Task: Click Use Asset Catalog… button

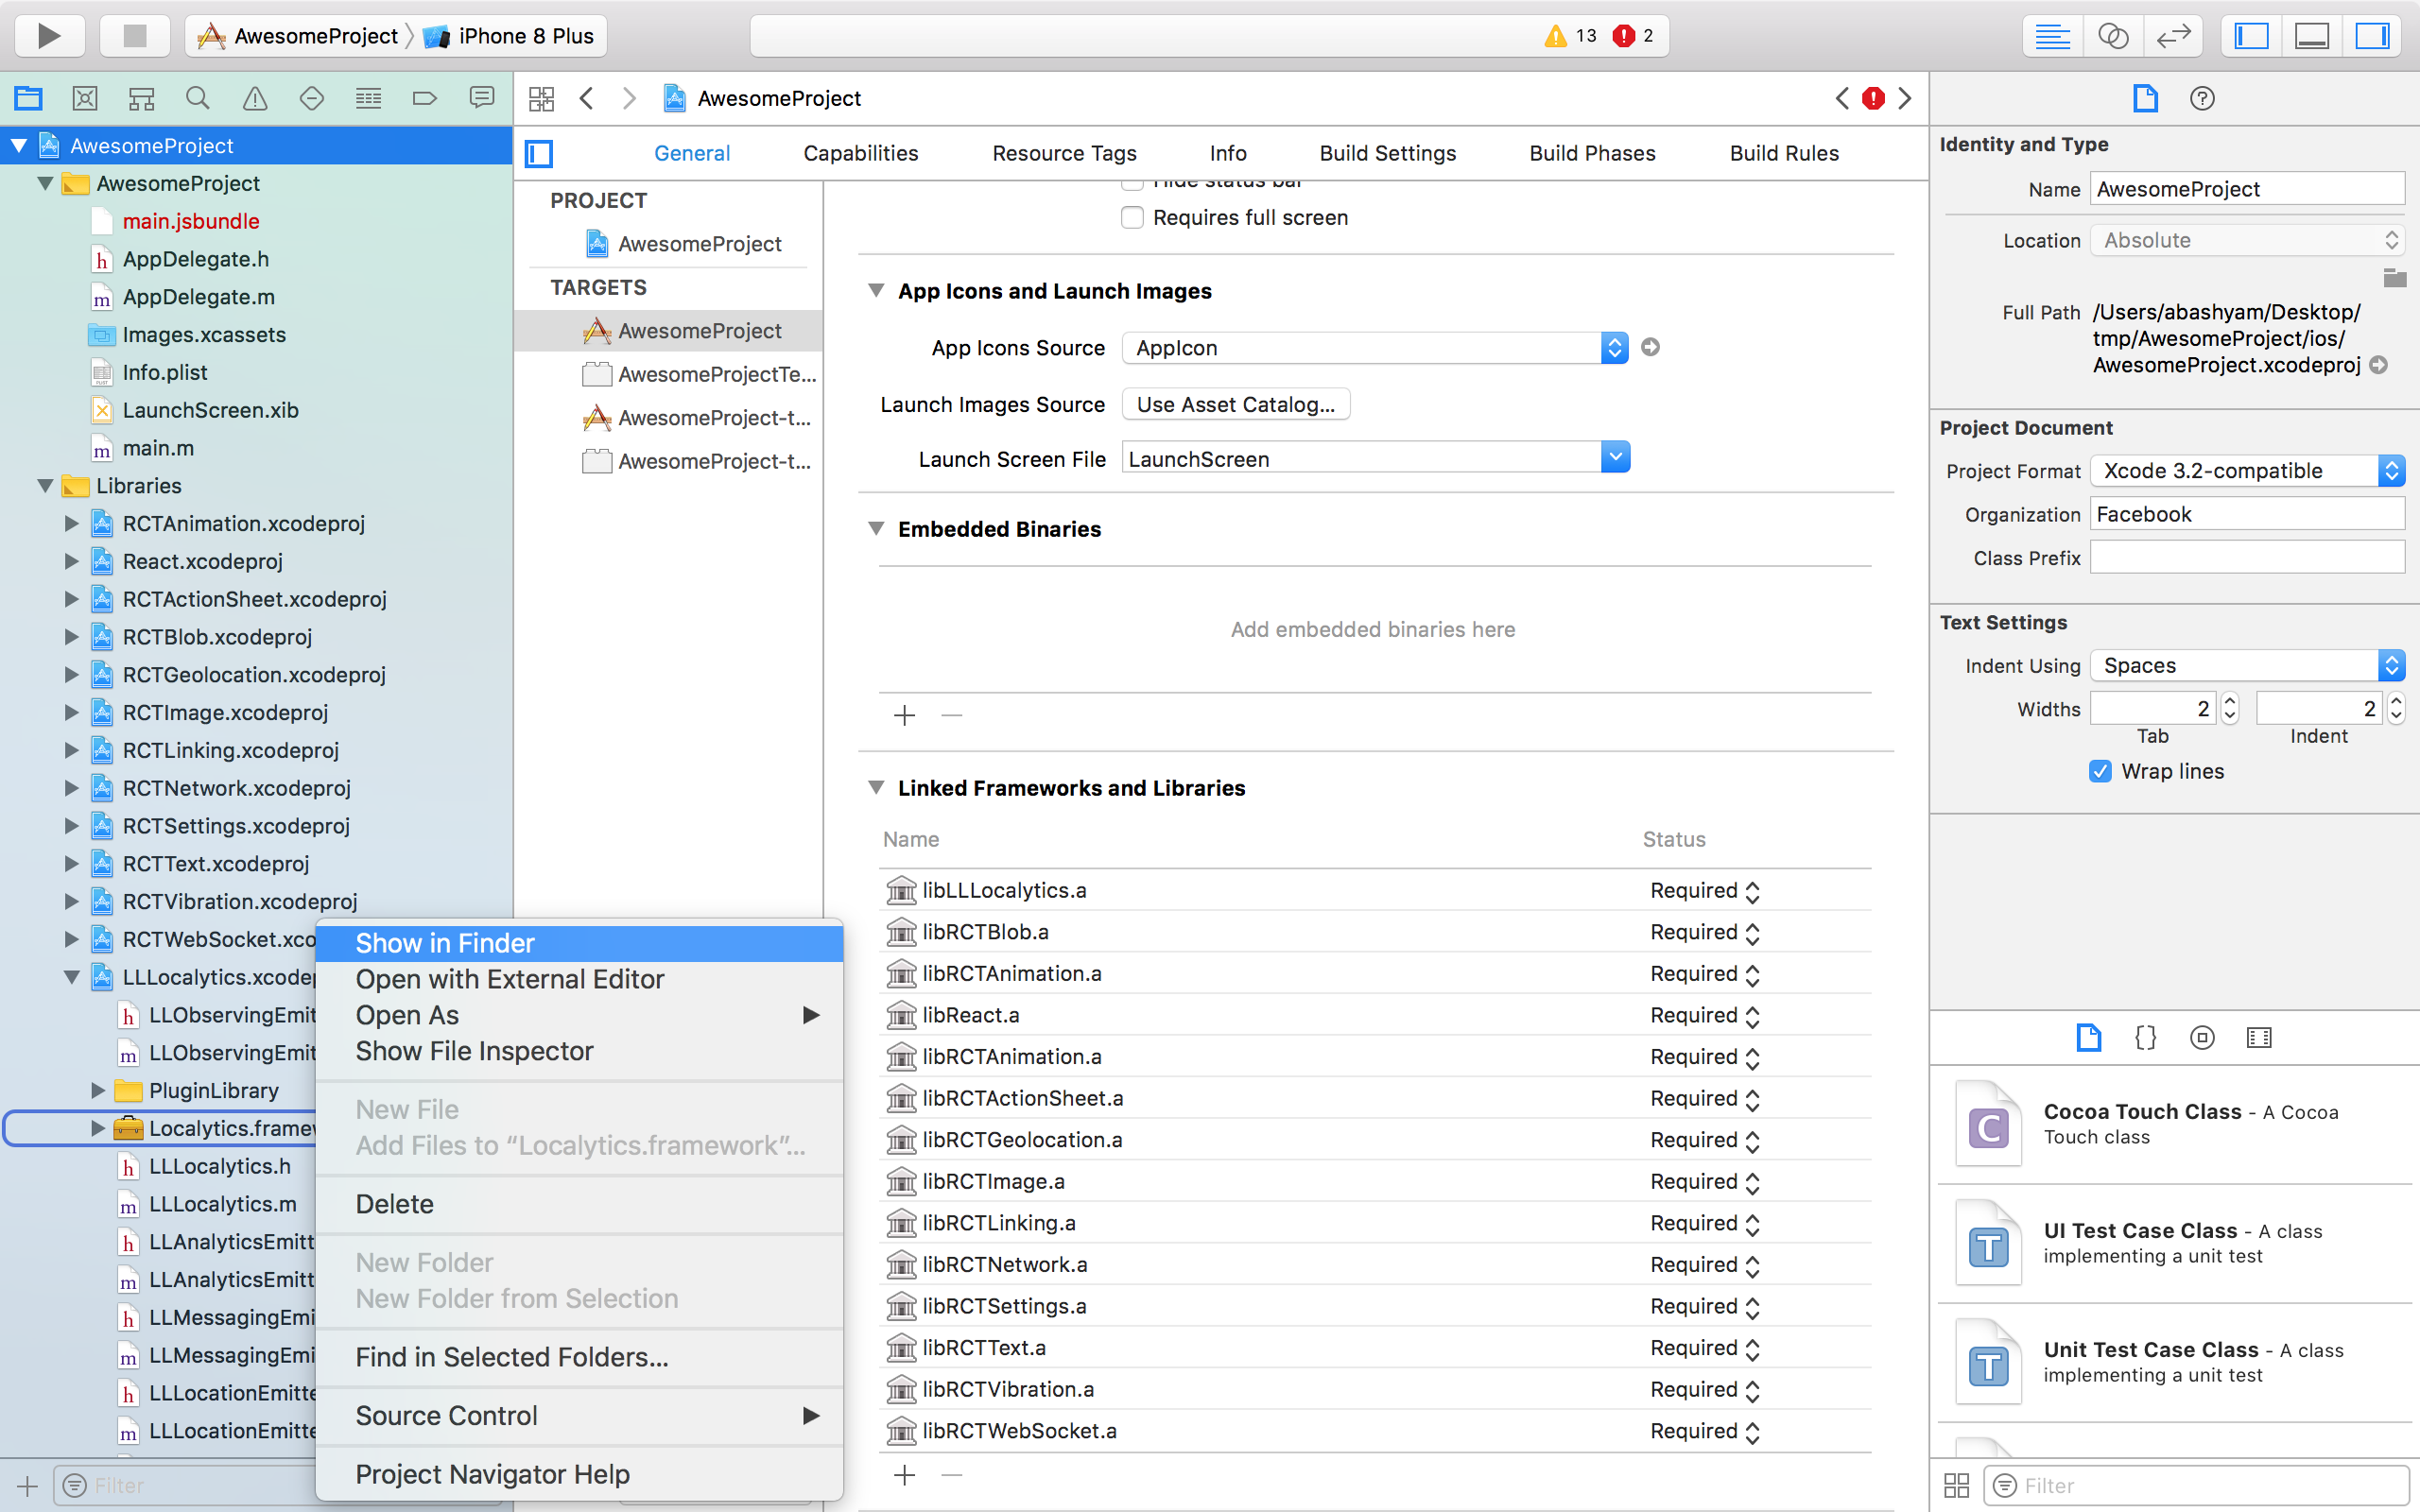Action: [x=1236, y=404]
